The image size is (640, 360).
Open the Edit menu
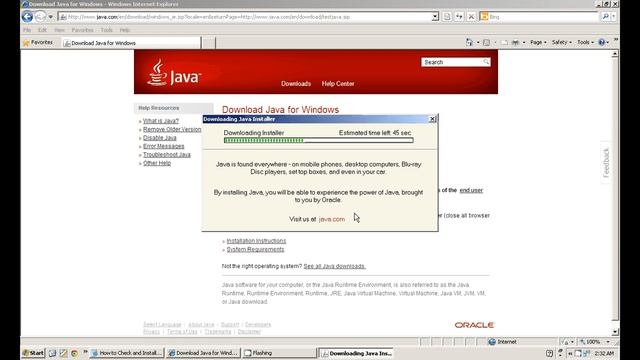pos(42,30)
